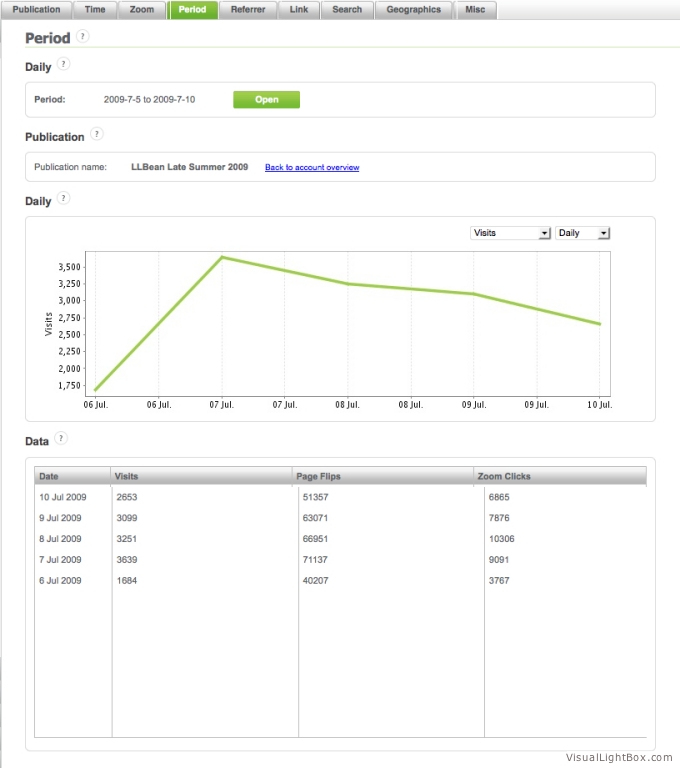
Task: Click the Zoom Clicks column header
Action: point(560,477)
